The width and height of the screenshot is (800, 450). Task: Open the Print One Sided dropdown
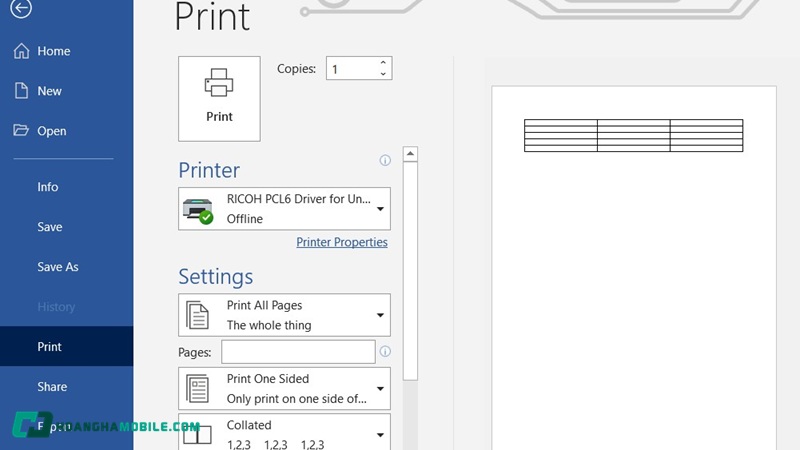[380, 388]
